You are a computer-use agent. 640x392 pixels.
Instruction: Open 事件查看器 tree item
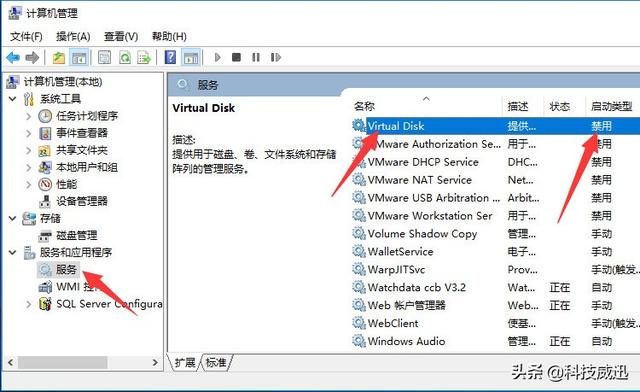pyautogui.click(x=82, y=133)
